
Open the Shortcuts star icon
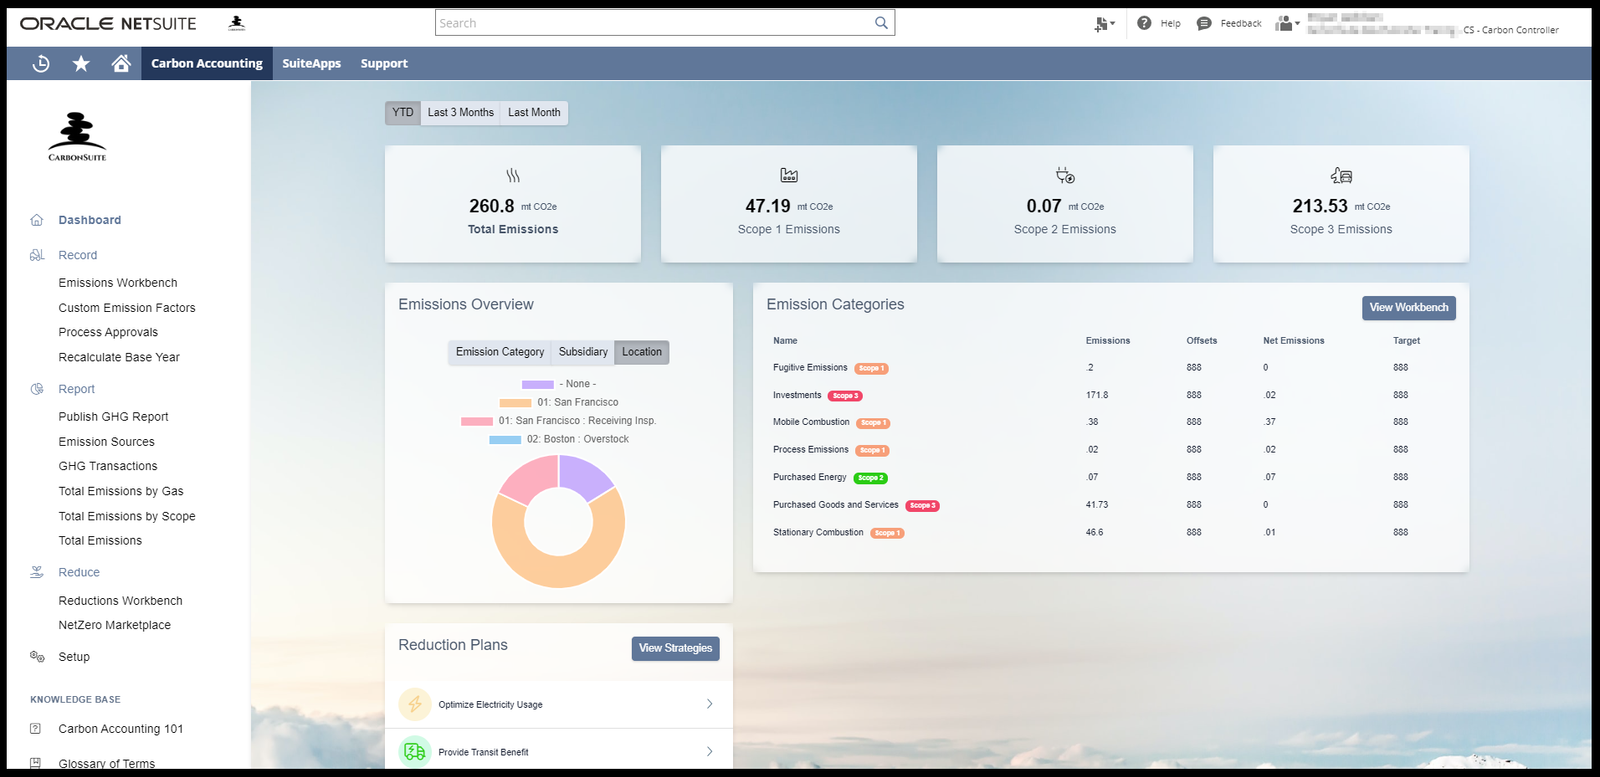pos(81,64)
